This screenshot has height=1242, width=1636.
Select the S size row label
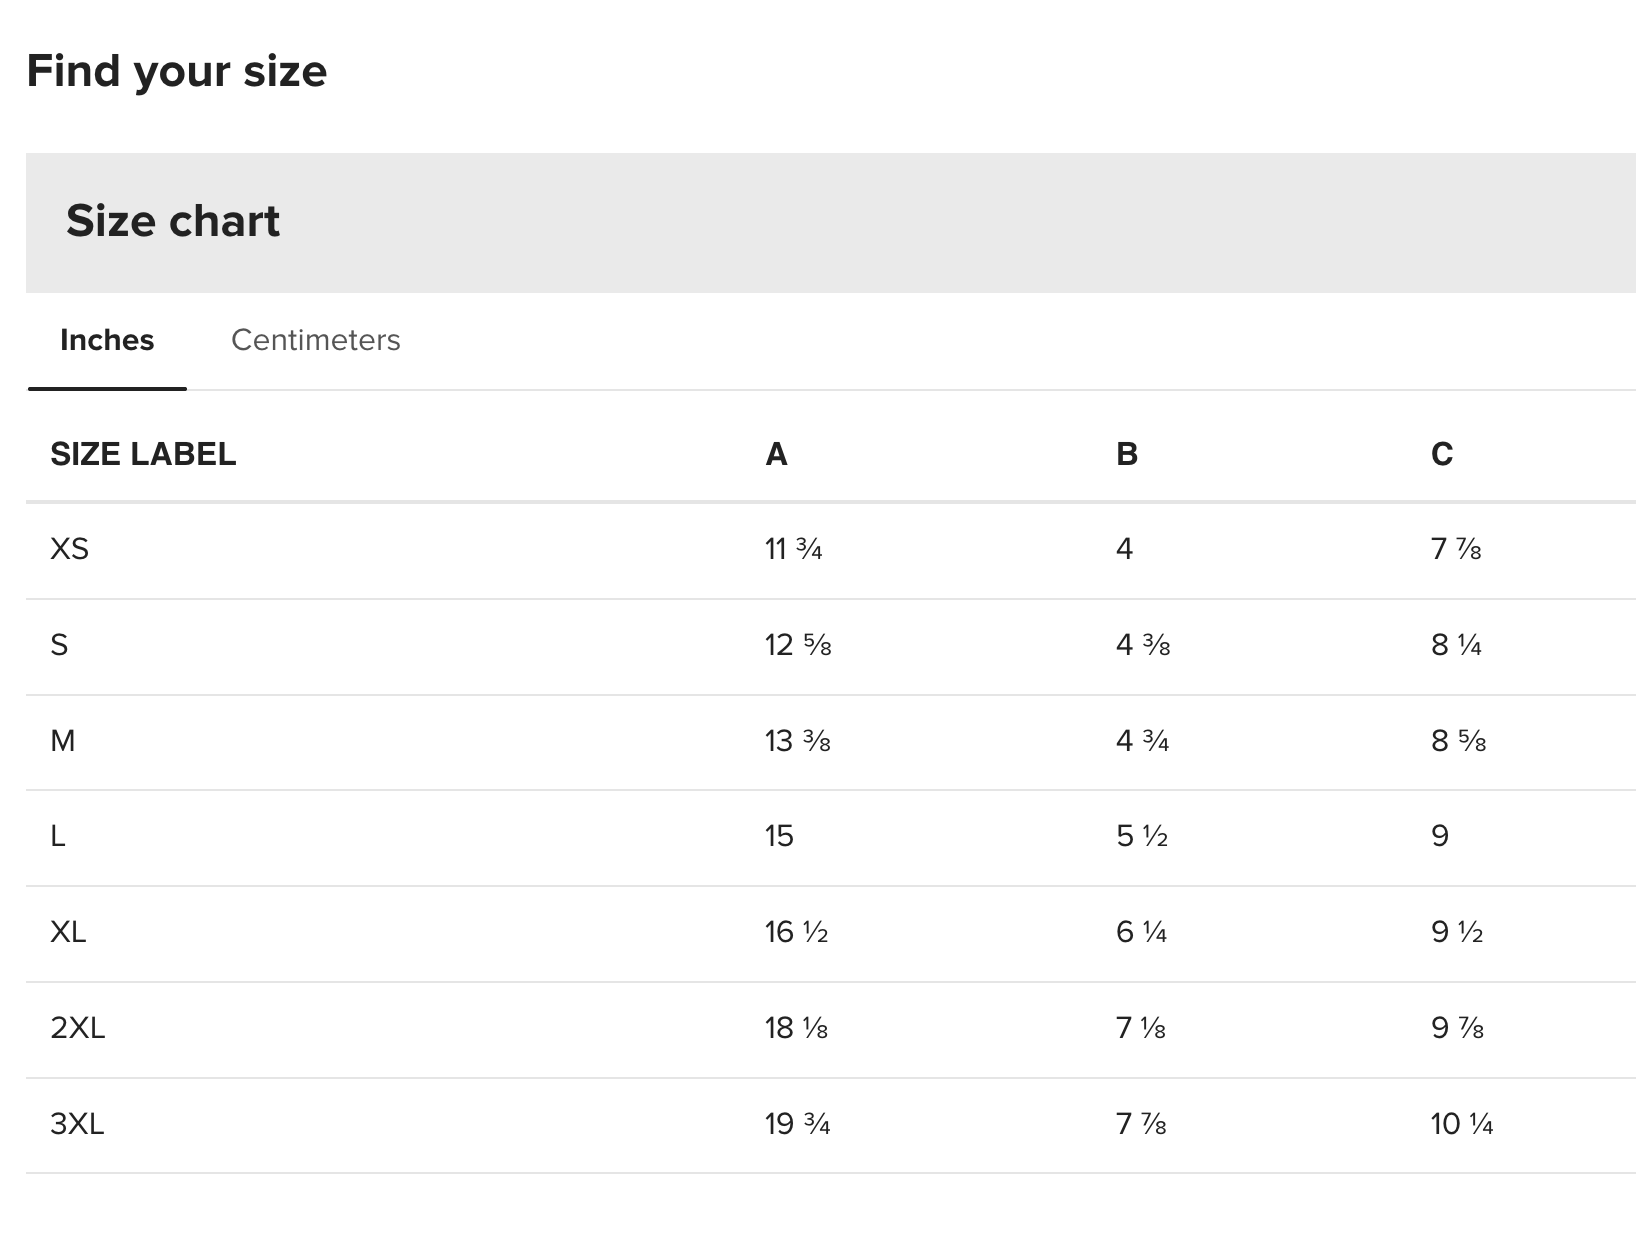(x=59, y=645)
